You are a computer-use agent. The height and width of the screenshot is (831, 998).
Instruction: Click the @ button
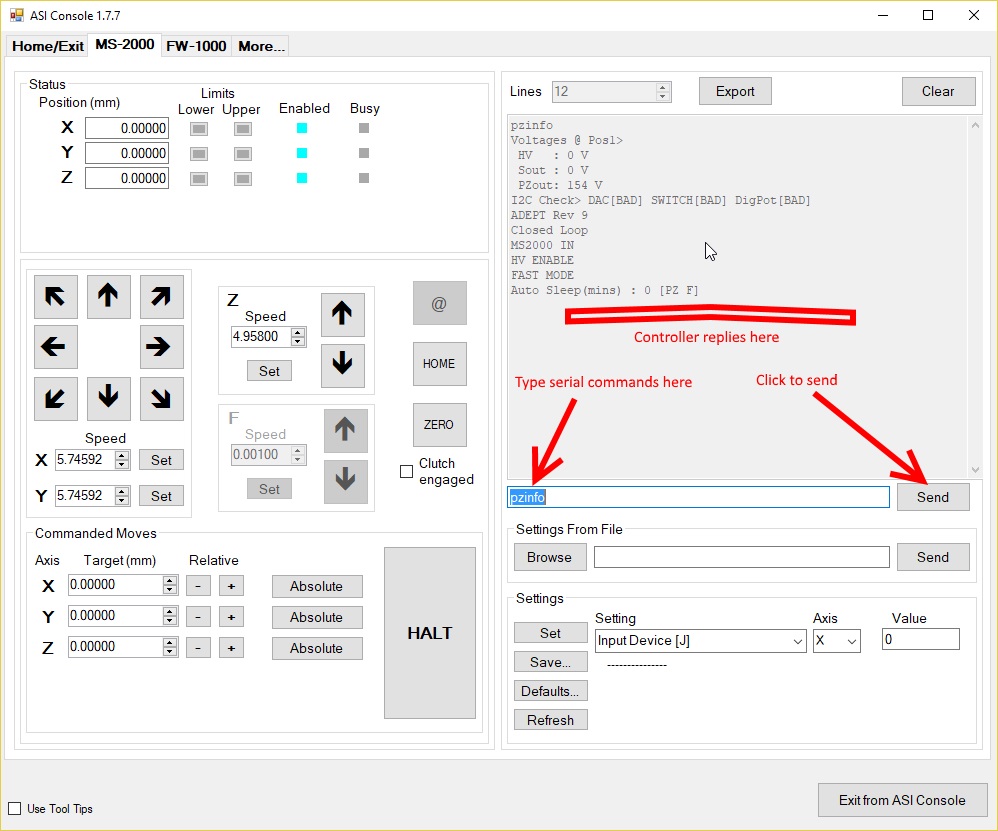439,304
